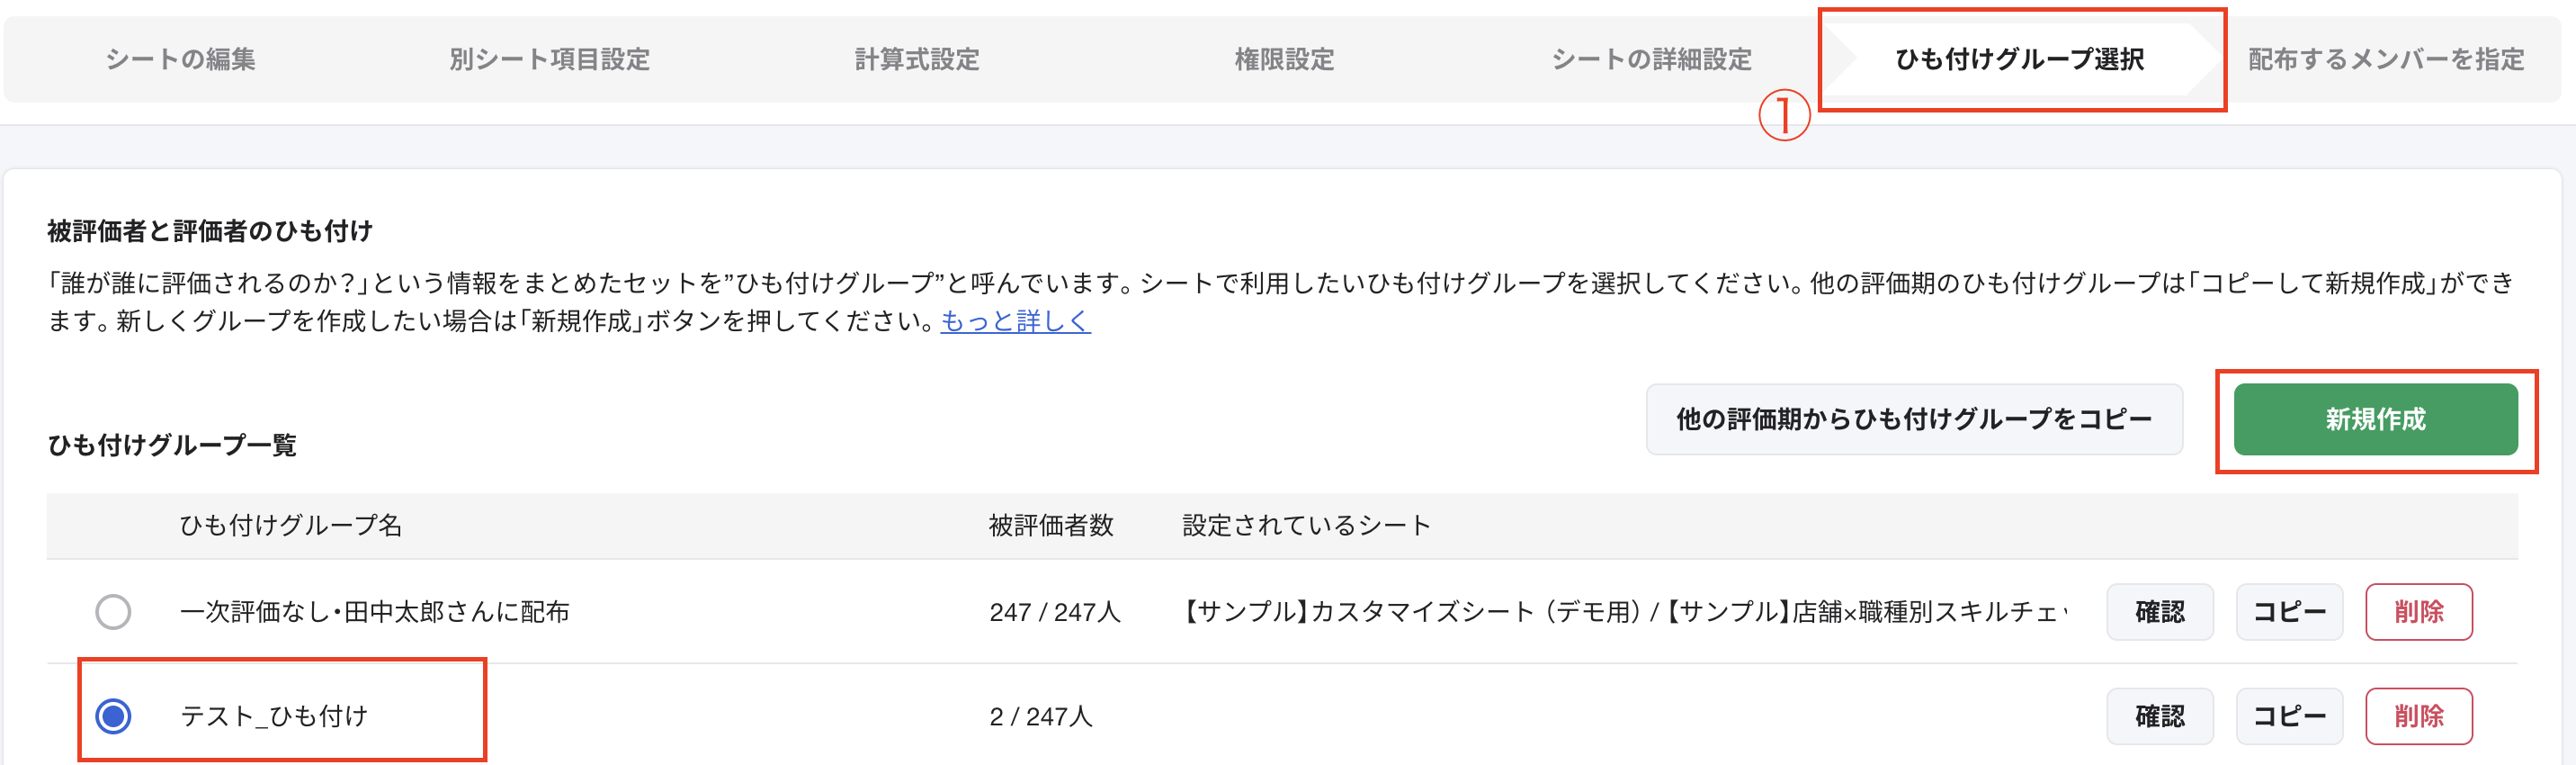
Task: Confirm the 一次評価なし group with 確認
Action: (2159, 611)
